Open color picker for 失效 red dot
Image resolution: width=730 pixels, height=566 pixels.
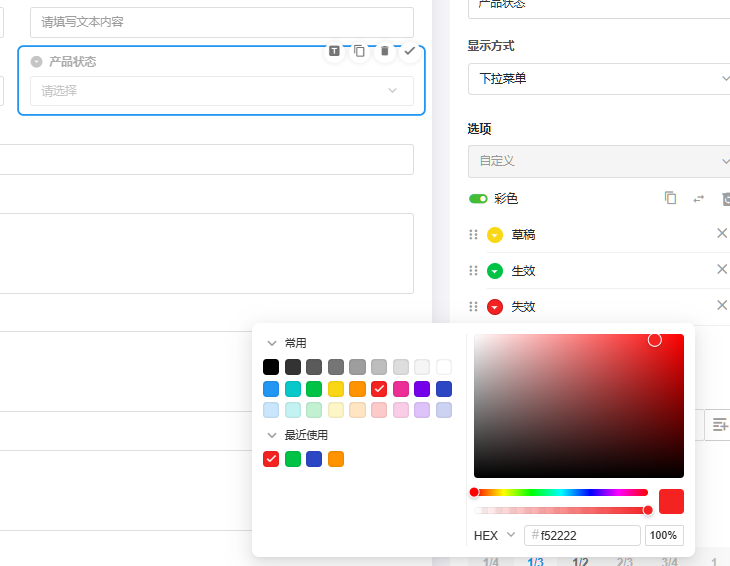pos(495,307)
